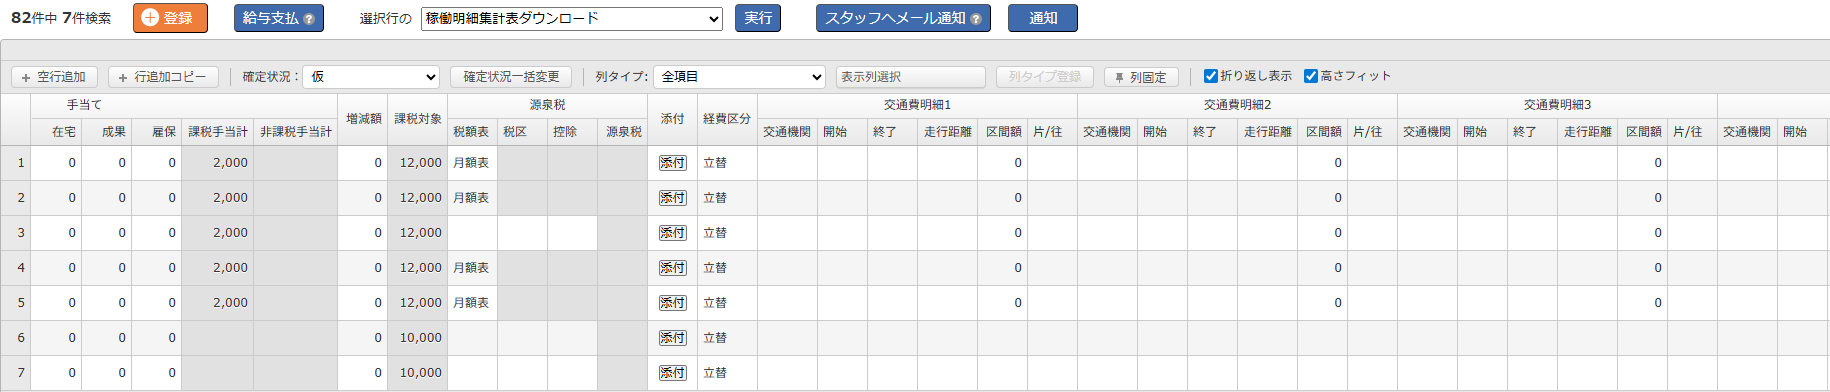
Task: Open the 稼働明細集計表ダウンロード dropdown
Action: click(572, 19)
